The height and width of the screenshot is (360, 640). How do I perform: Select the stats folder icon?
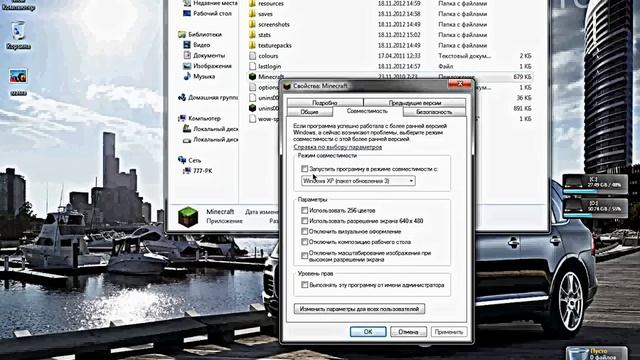[252, 35]
